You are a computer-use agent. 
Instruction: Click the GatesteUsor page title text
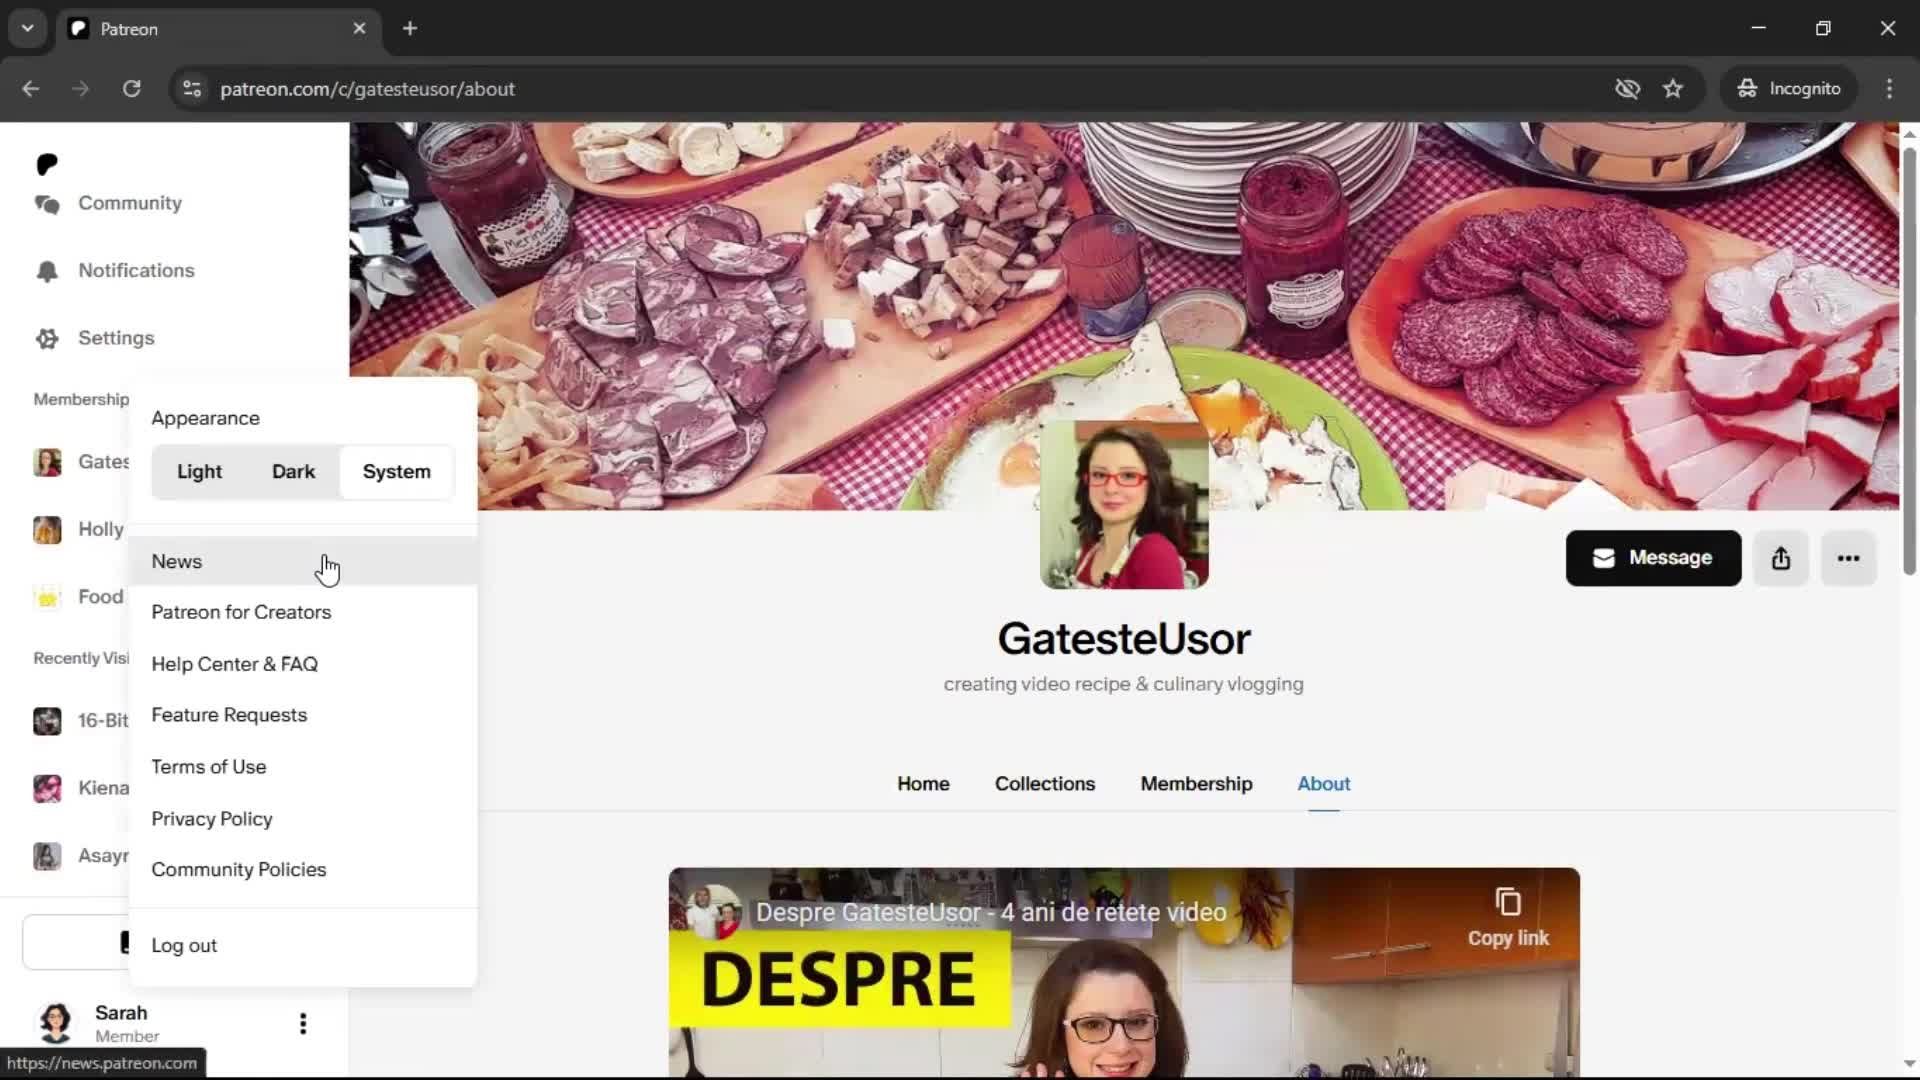tap(1124, 640)
